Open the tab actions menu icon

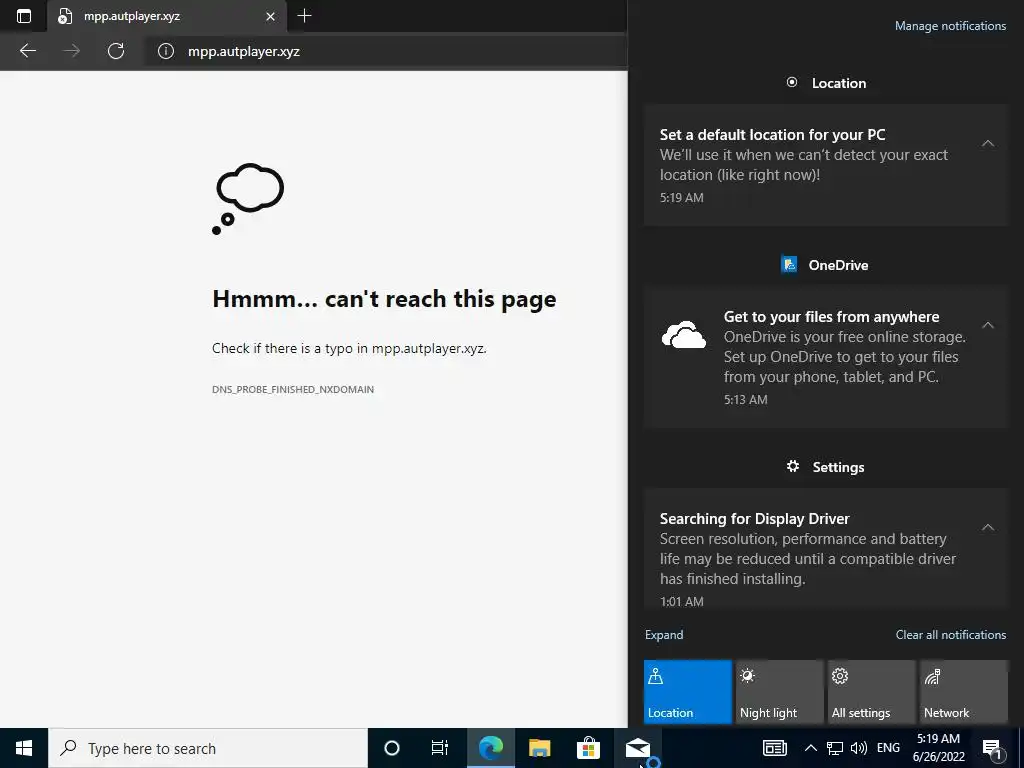24,16
